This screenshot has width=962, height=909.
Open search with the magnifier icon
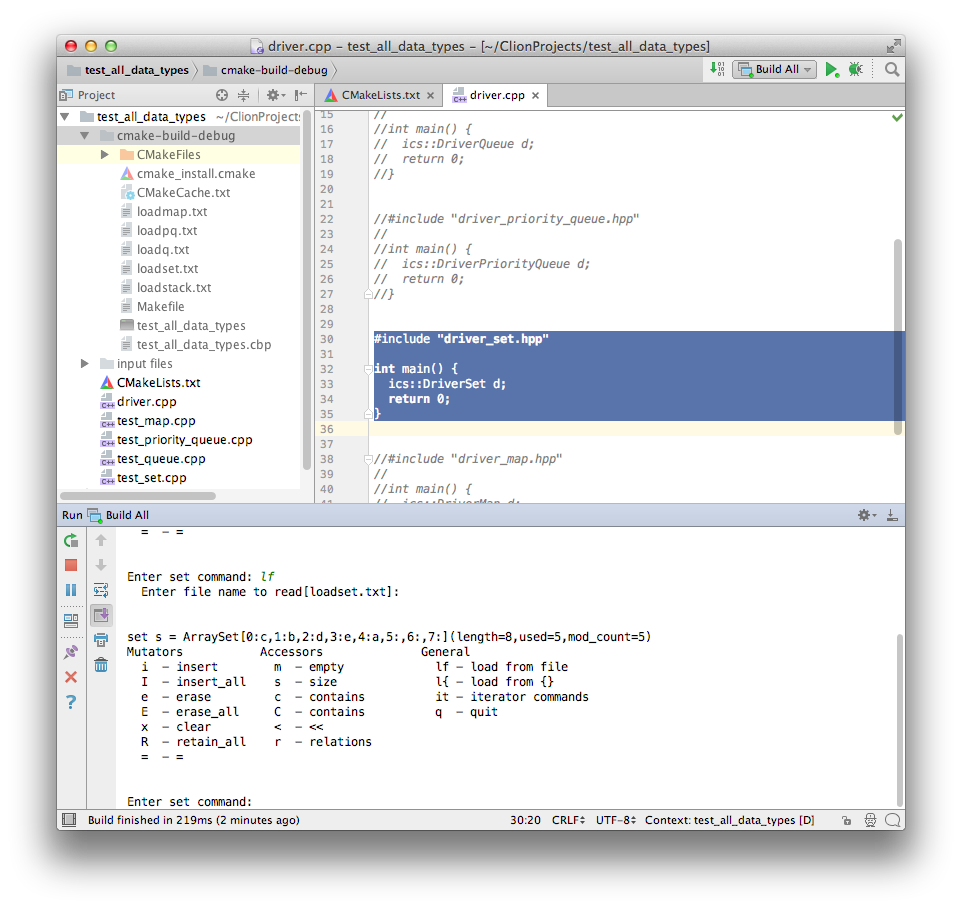(892, 69)
